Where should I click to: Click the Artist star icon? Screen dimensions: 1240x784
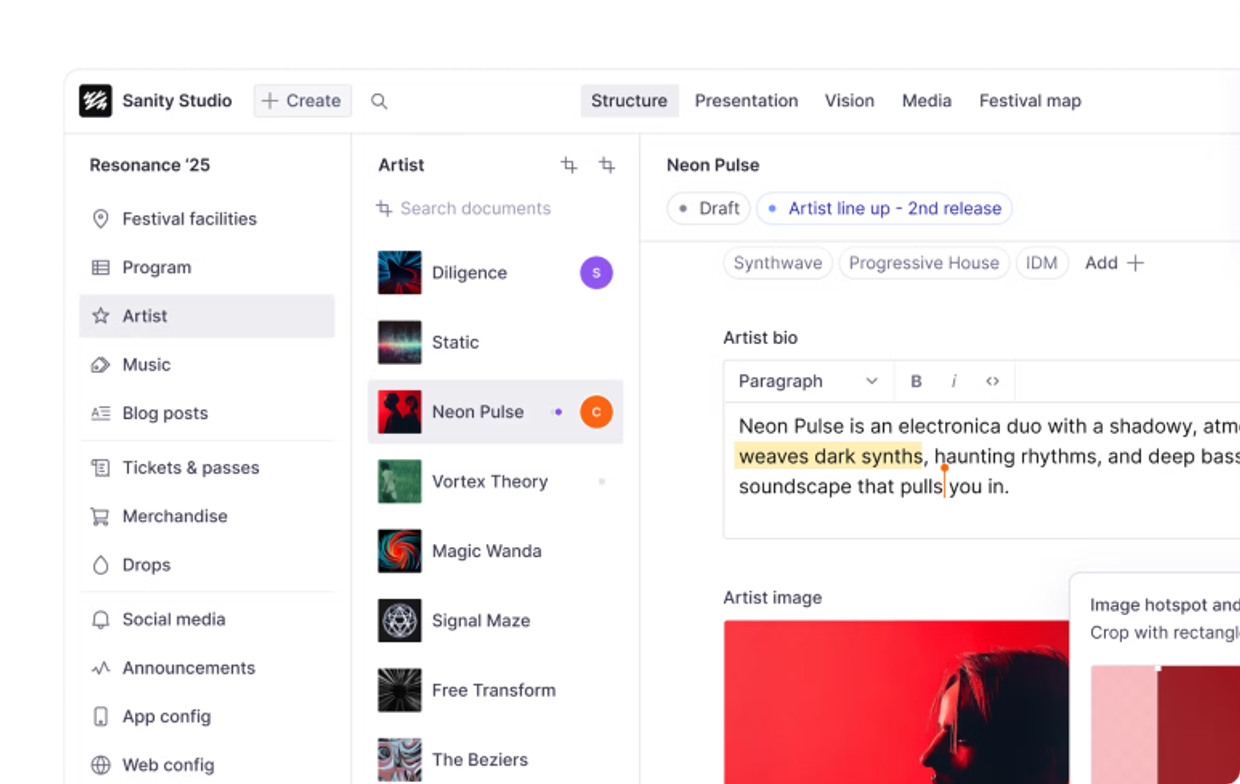(100, 316)
